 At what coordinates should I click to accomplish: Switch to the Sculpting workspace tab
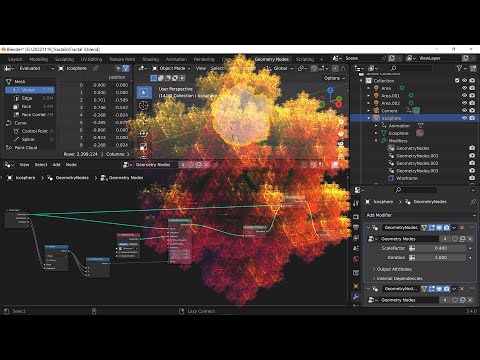pyautogui.click(x=64, y=59)
